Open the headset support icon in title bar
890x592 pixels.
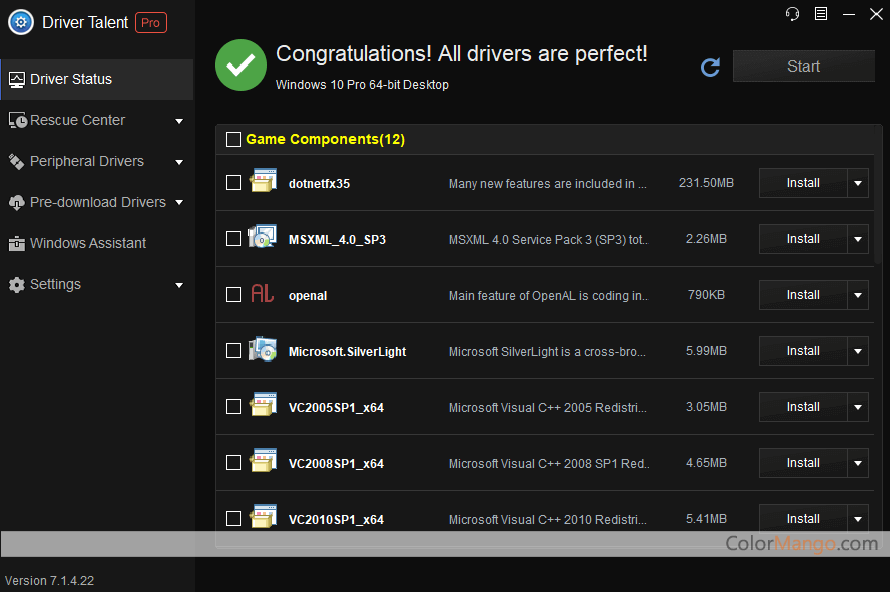[792, 14]
